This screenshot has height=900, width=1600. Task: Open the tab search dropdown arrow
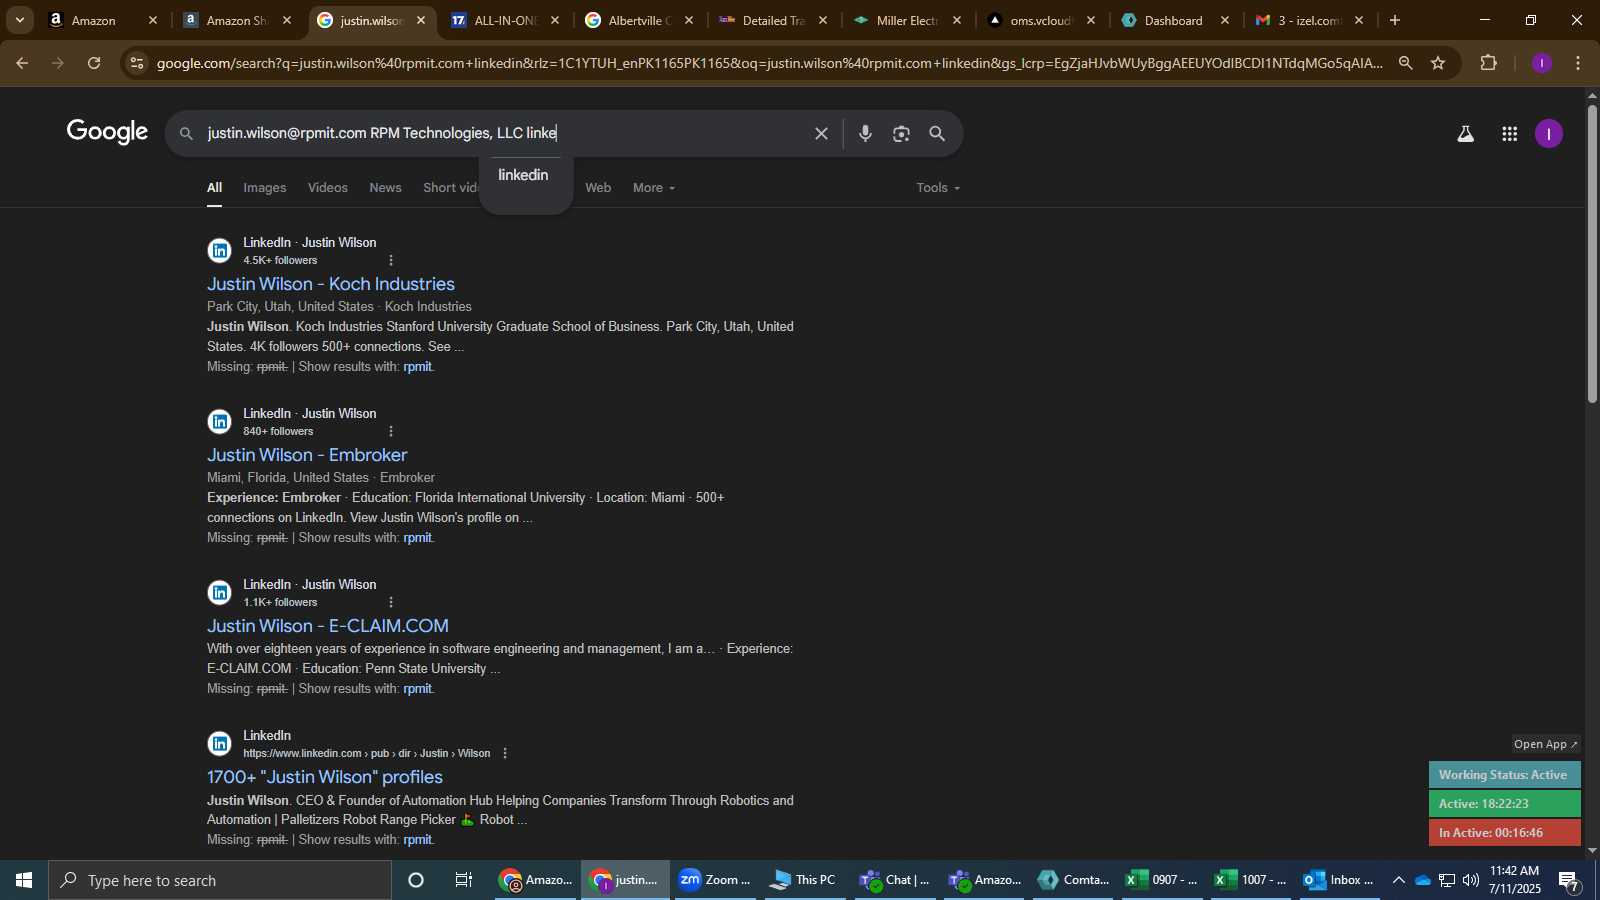(19, 20)
